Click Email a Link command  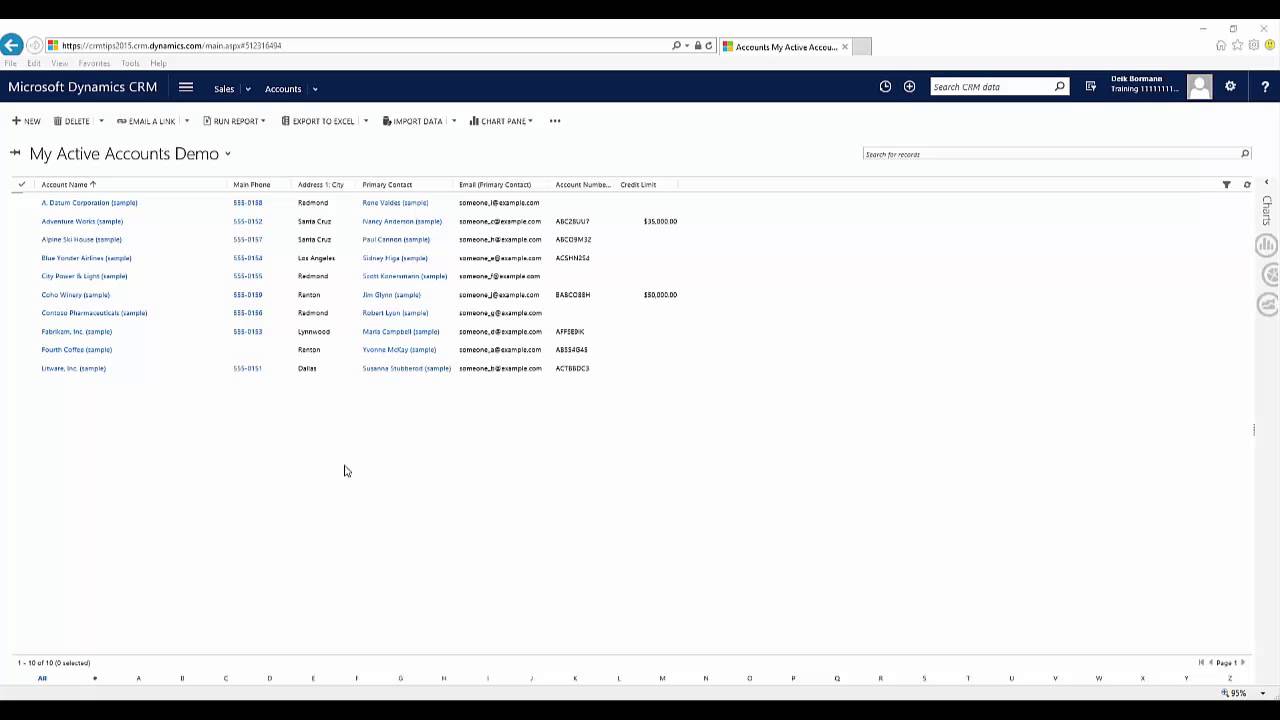pos(146,121)
